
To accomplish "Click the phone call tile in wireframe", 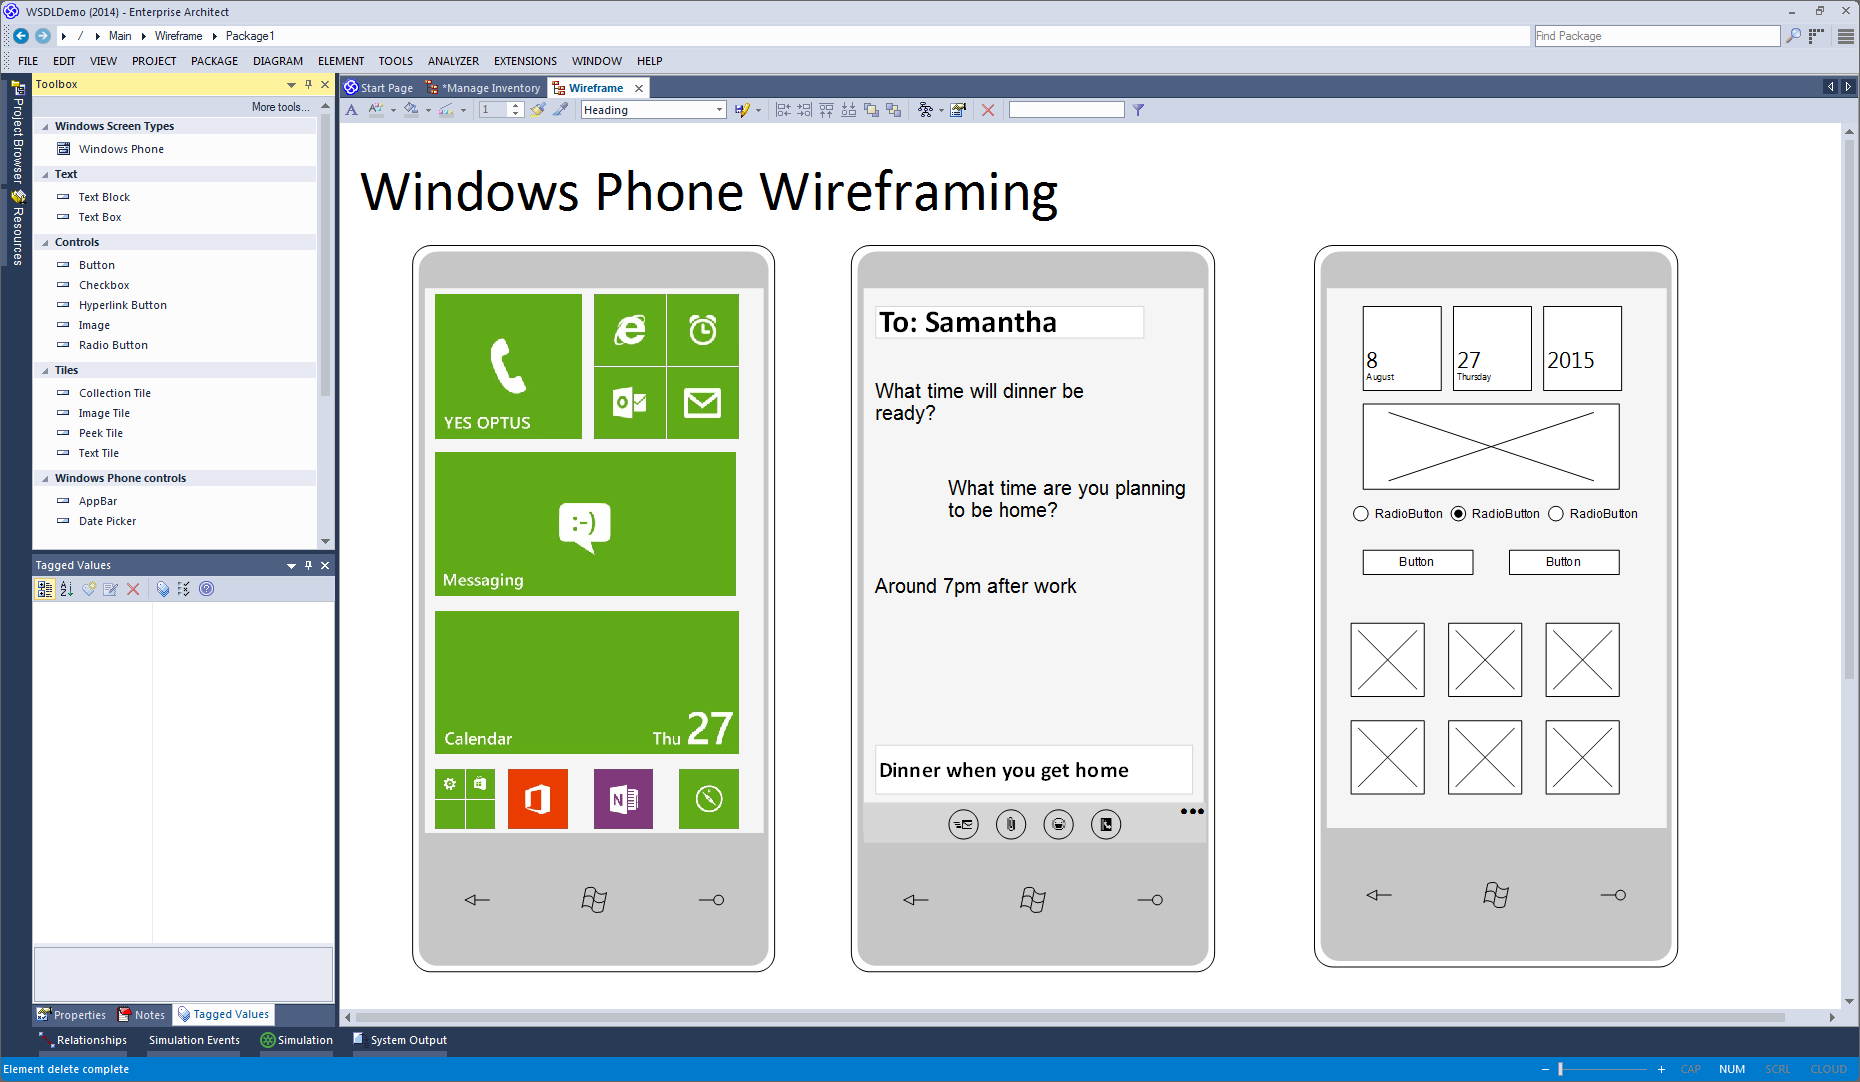I will (x=508, y=366).
